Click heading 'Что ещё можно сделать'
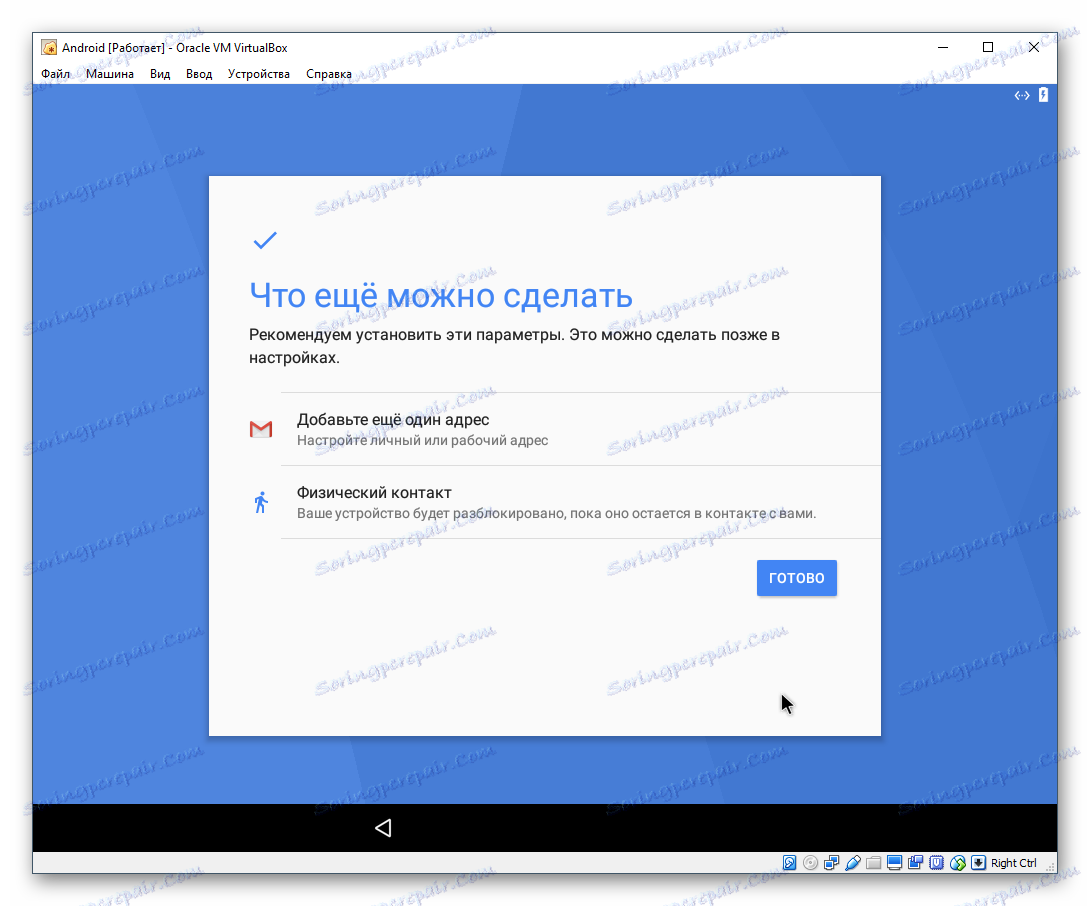This screenshot has width=1090, height=906. pos(441,296)
